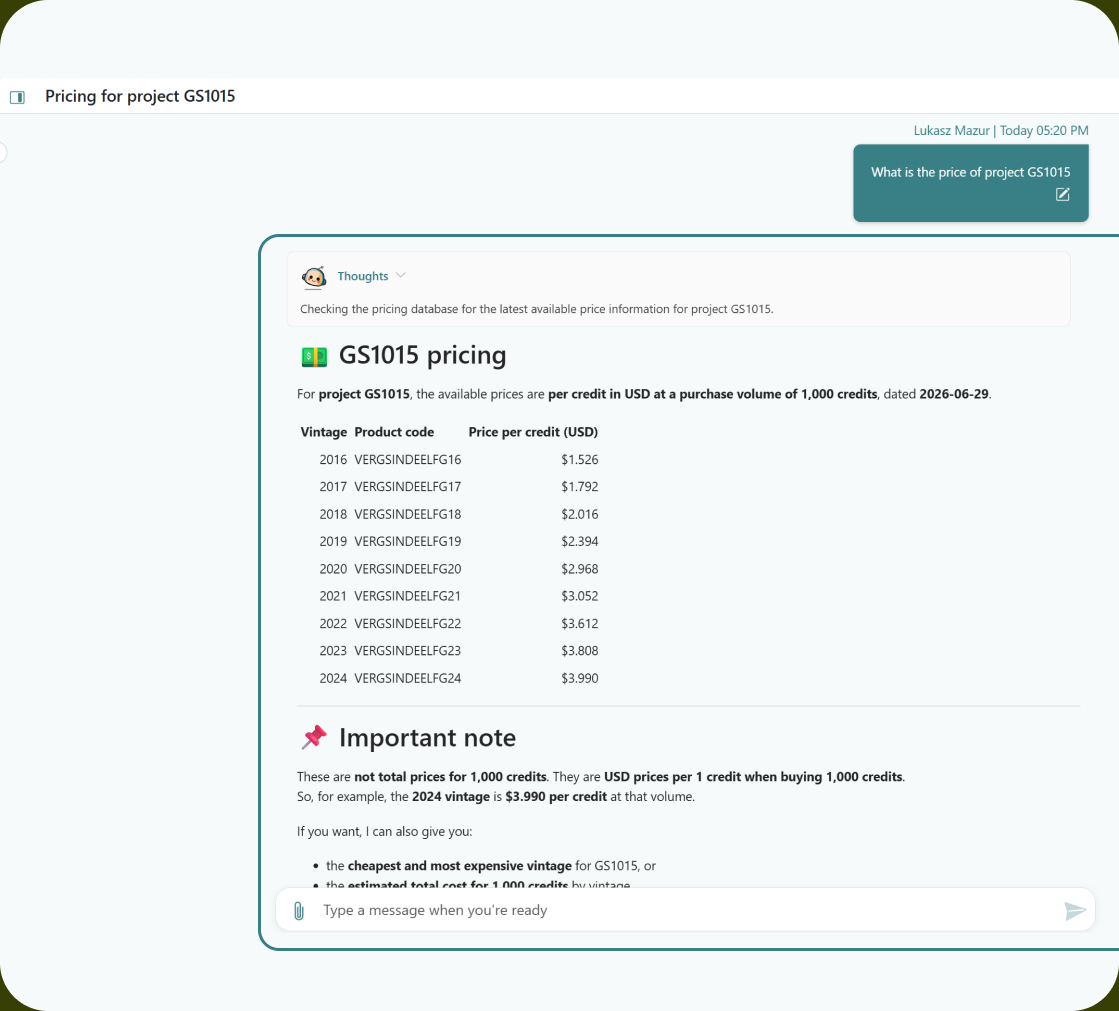Click the cheapest and most expensive vintage bullet
Screen dimensions: 1119x1011
pos(490,865)
